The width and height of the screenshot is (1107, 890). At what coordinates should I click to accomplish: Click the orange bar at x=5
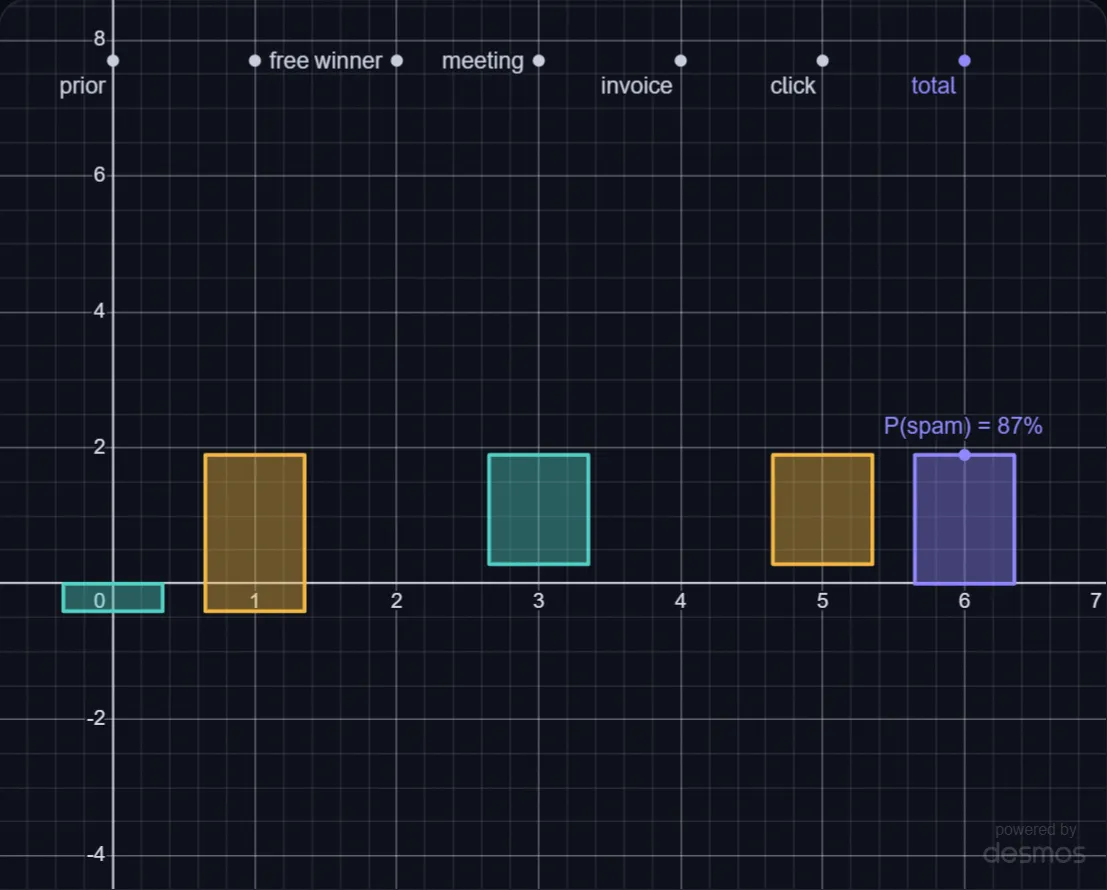(822, 510)
